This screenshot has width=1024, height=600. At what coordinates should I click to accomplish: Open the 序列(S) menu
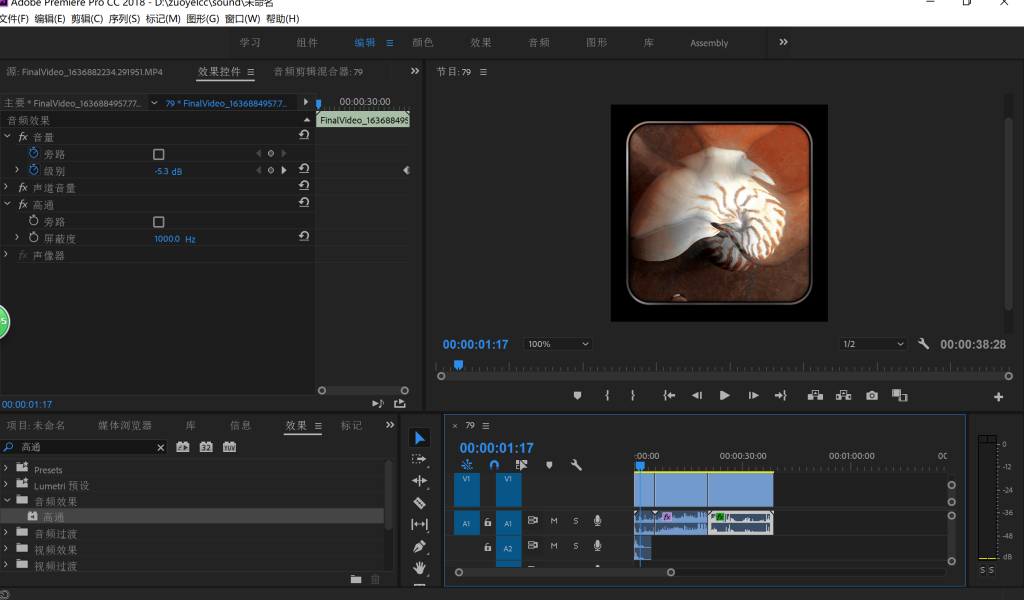[x=124, y=19]
